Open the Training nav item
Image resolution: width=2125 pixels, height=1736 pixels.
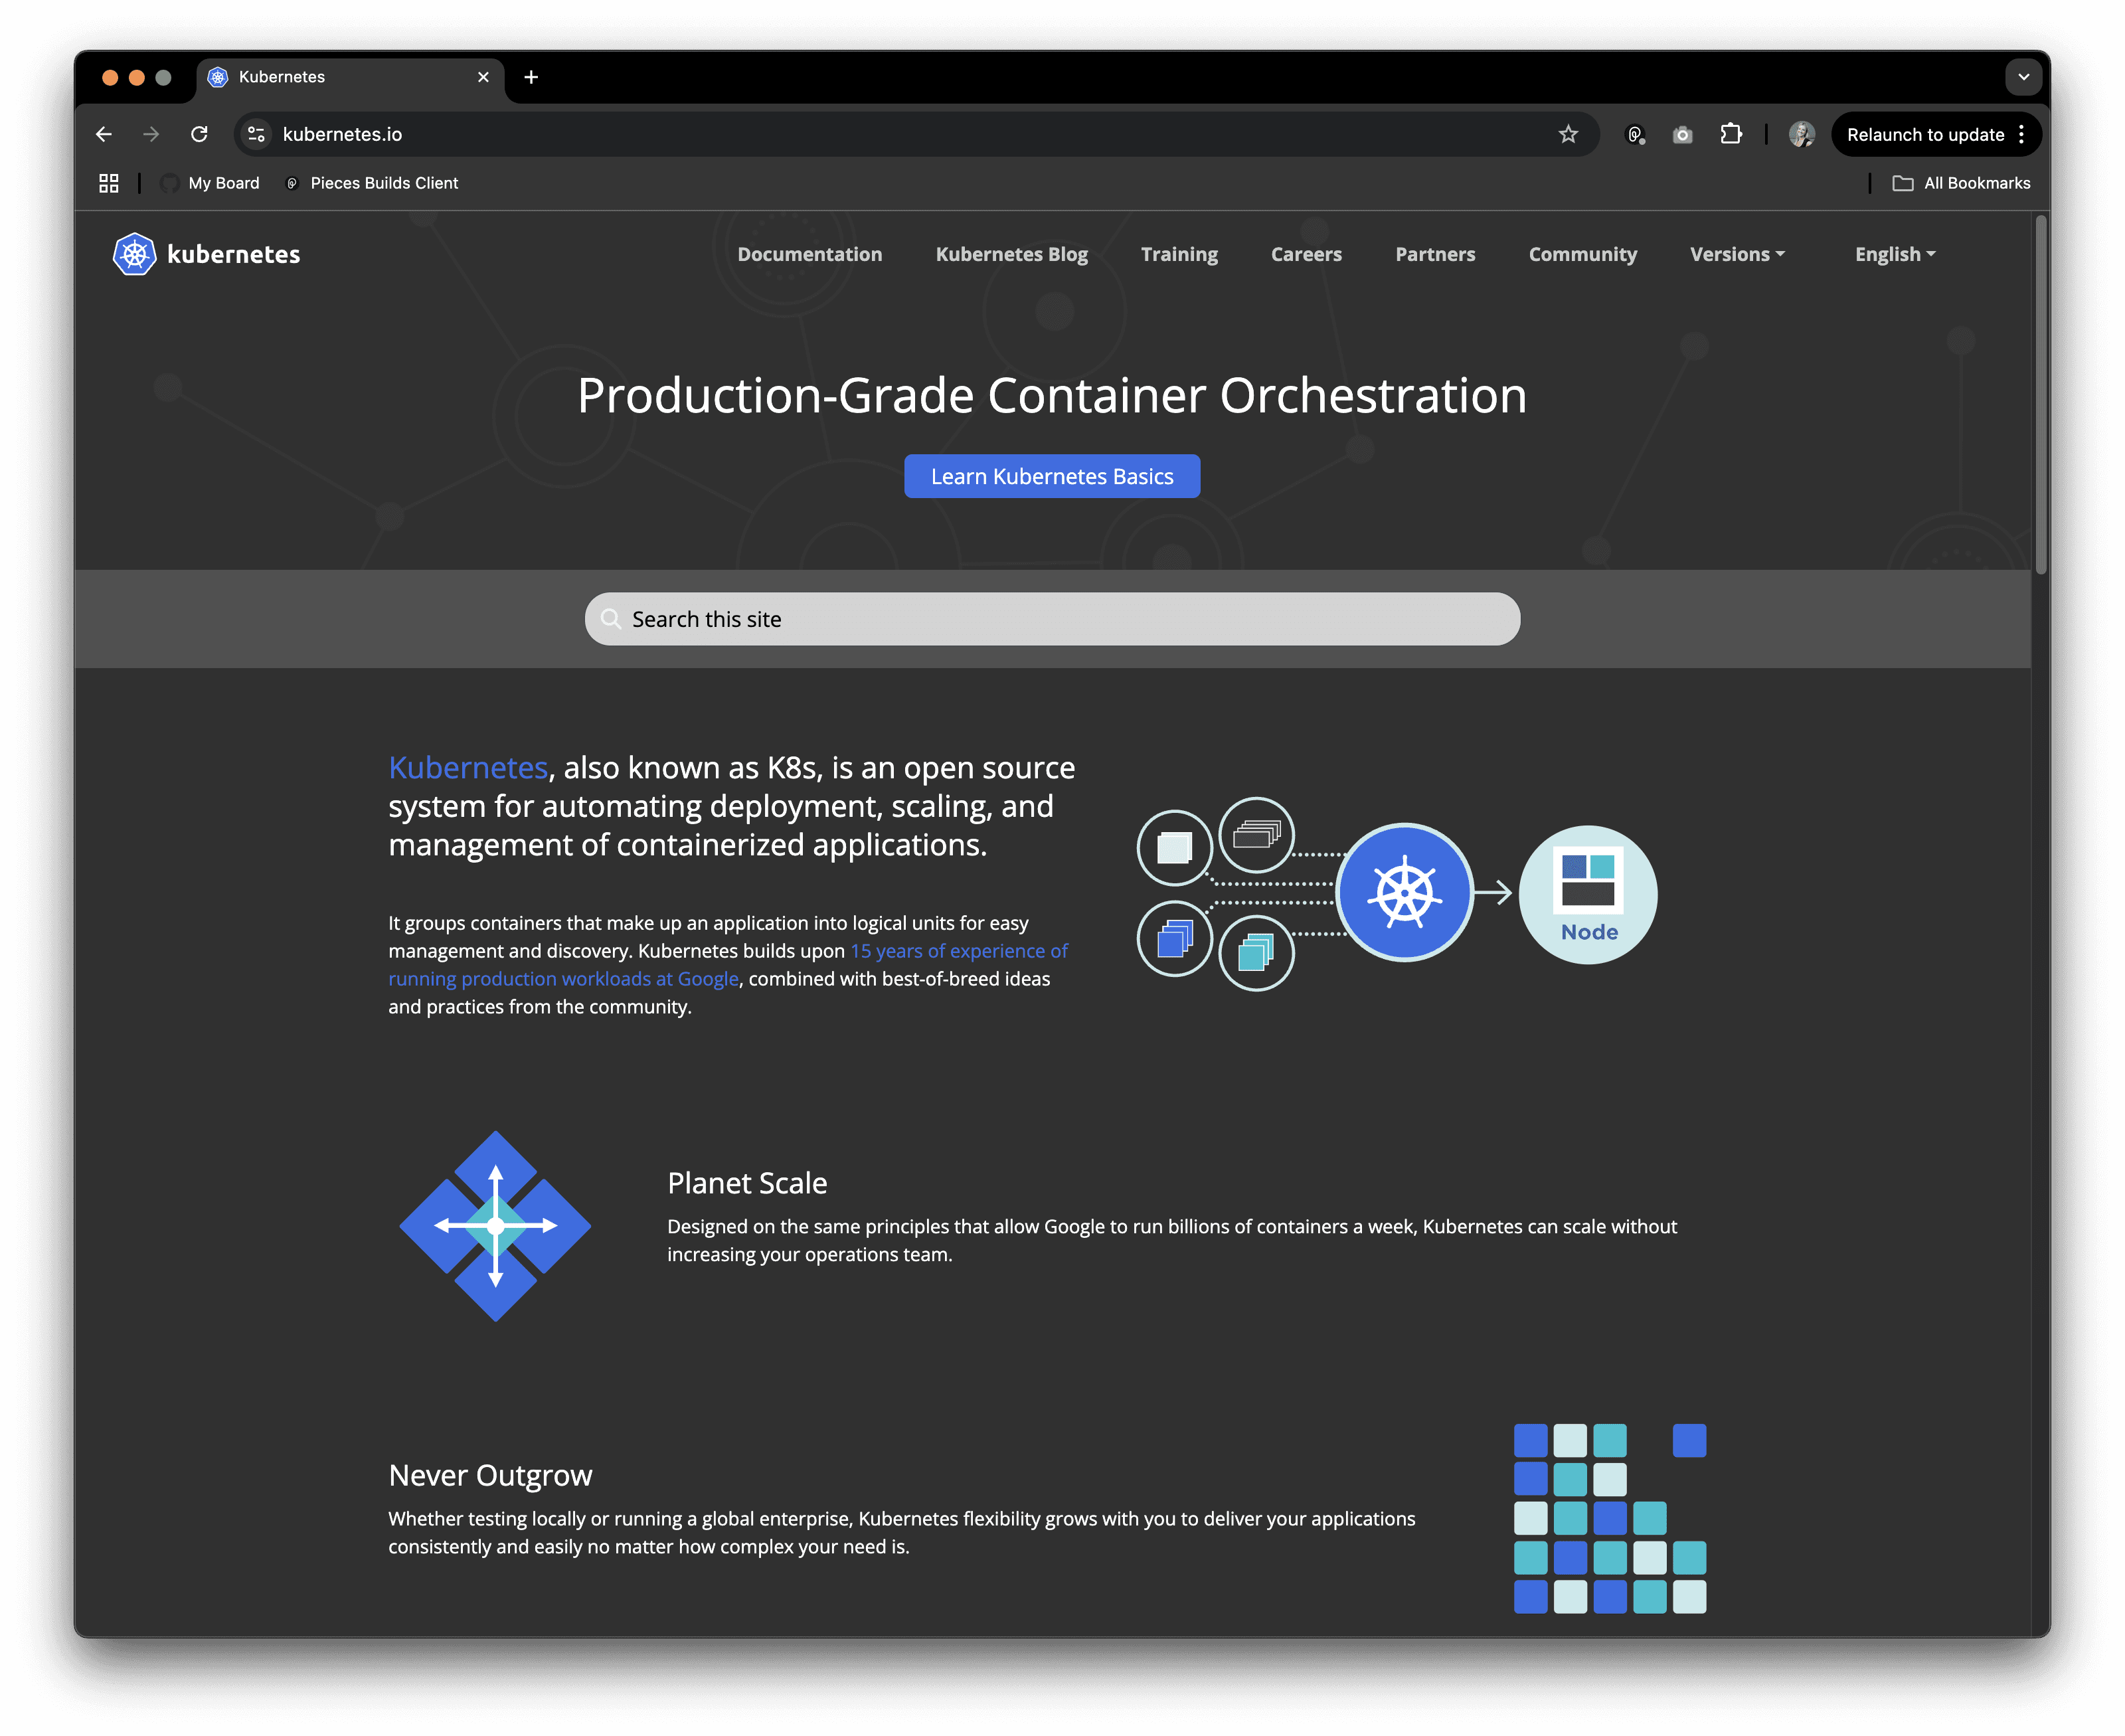click(x=1179, y=254)
